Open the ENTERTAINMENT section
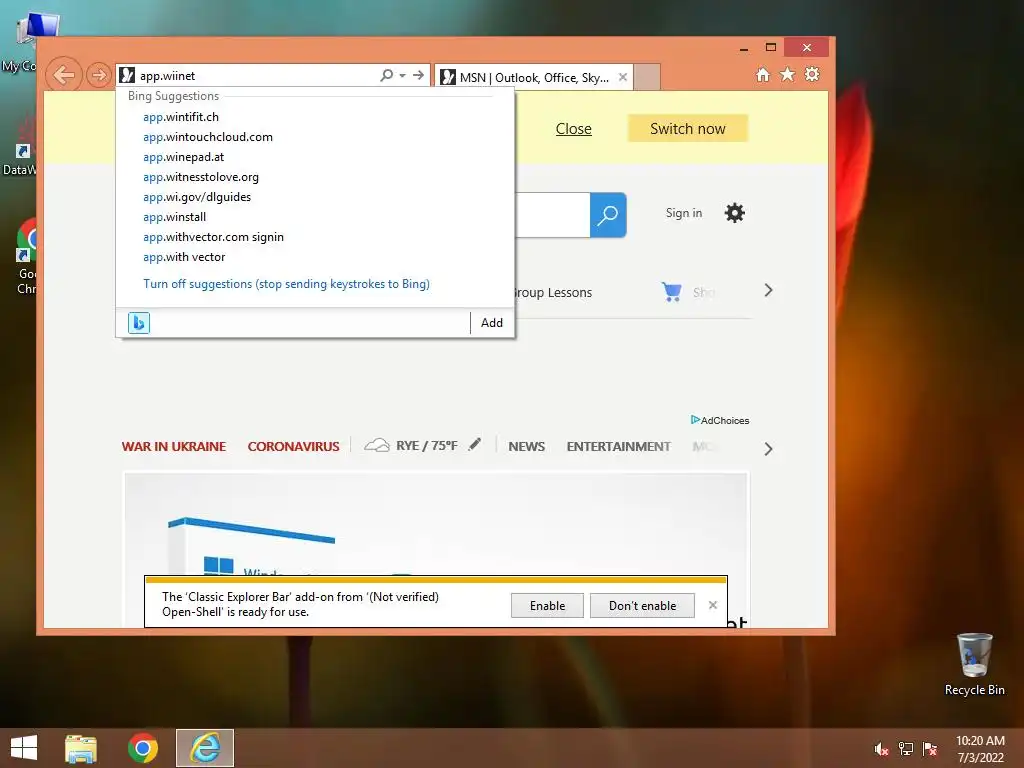 618,447
